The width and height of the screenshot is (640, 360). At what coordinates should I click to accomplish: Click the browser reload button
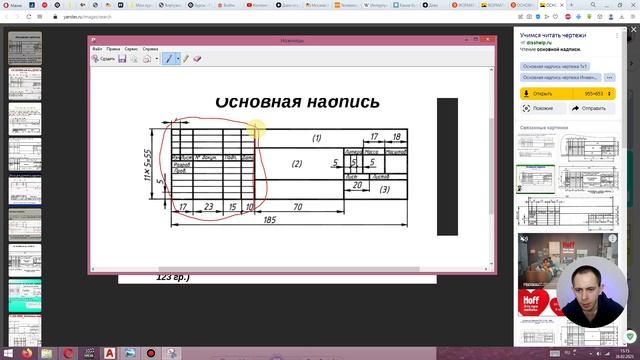[x=29, y=17]
